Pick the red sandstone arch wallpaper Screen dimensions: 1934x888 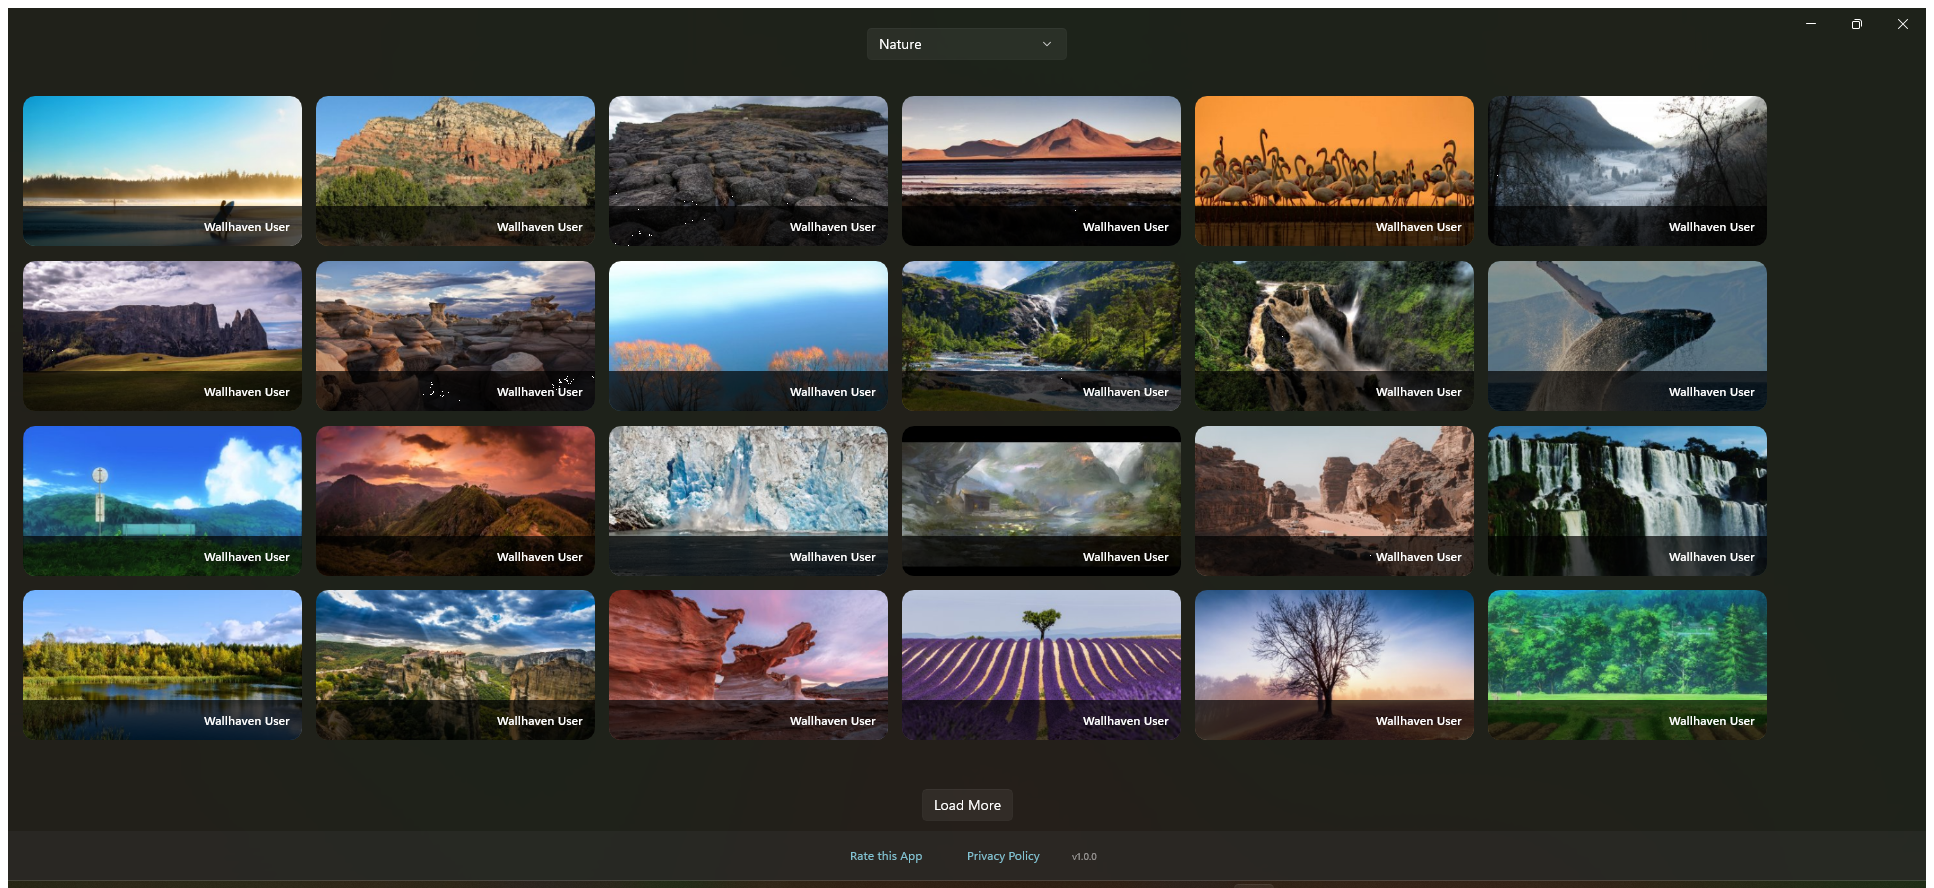pyautogui.click(x=748, y=665)
